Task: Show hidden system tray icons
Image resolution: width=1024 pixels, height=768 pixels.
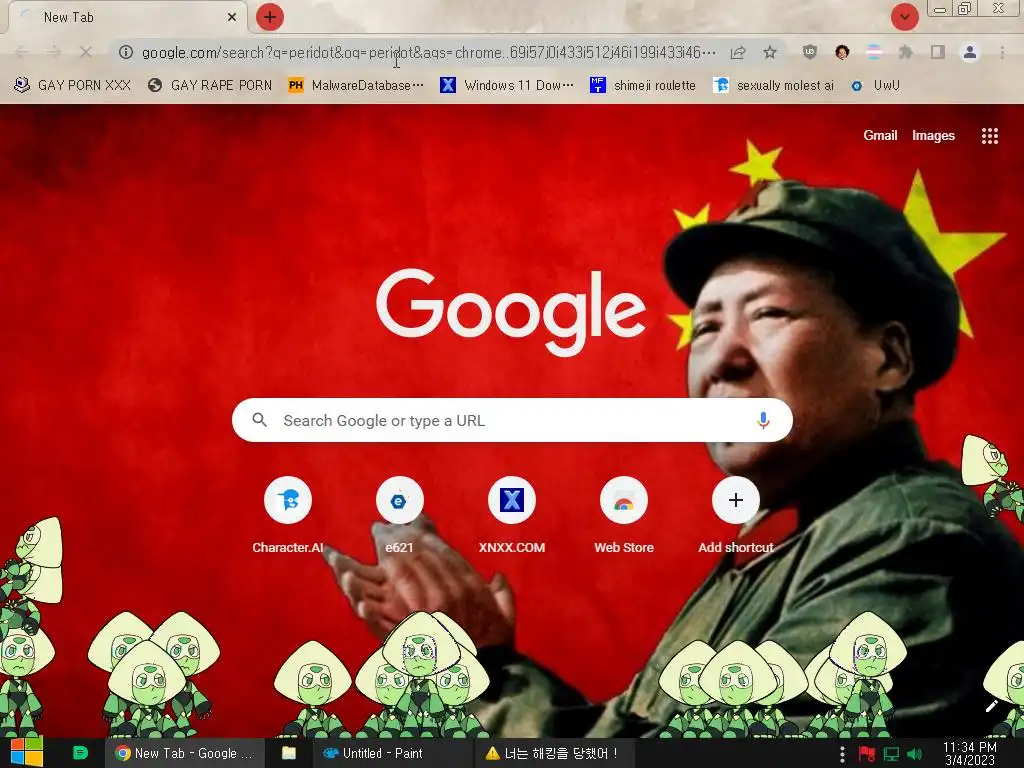Action: 842,754
